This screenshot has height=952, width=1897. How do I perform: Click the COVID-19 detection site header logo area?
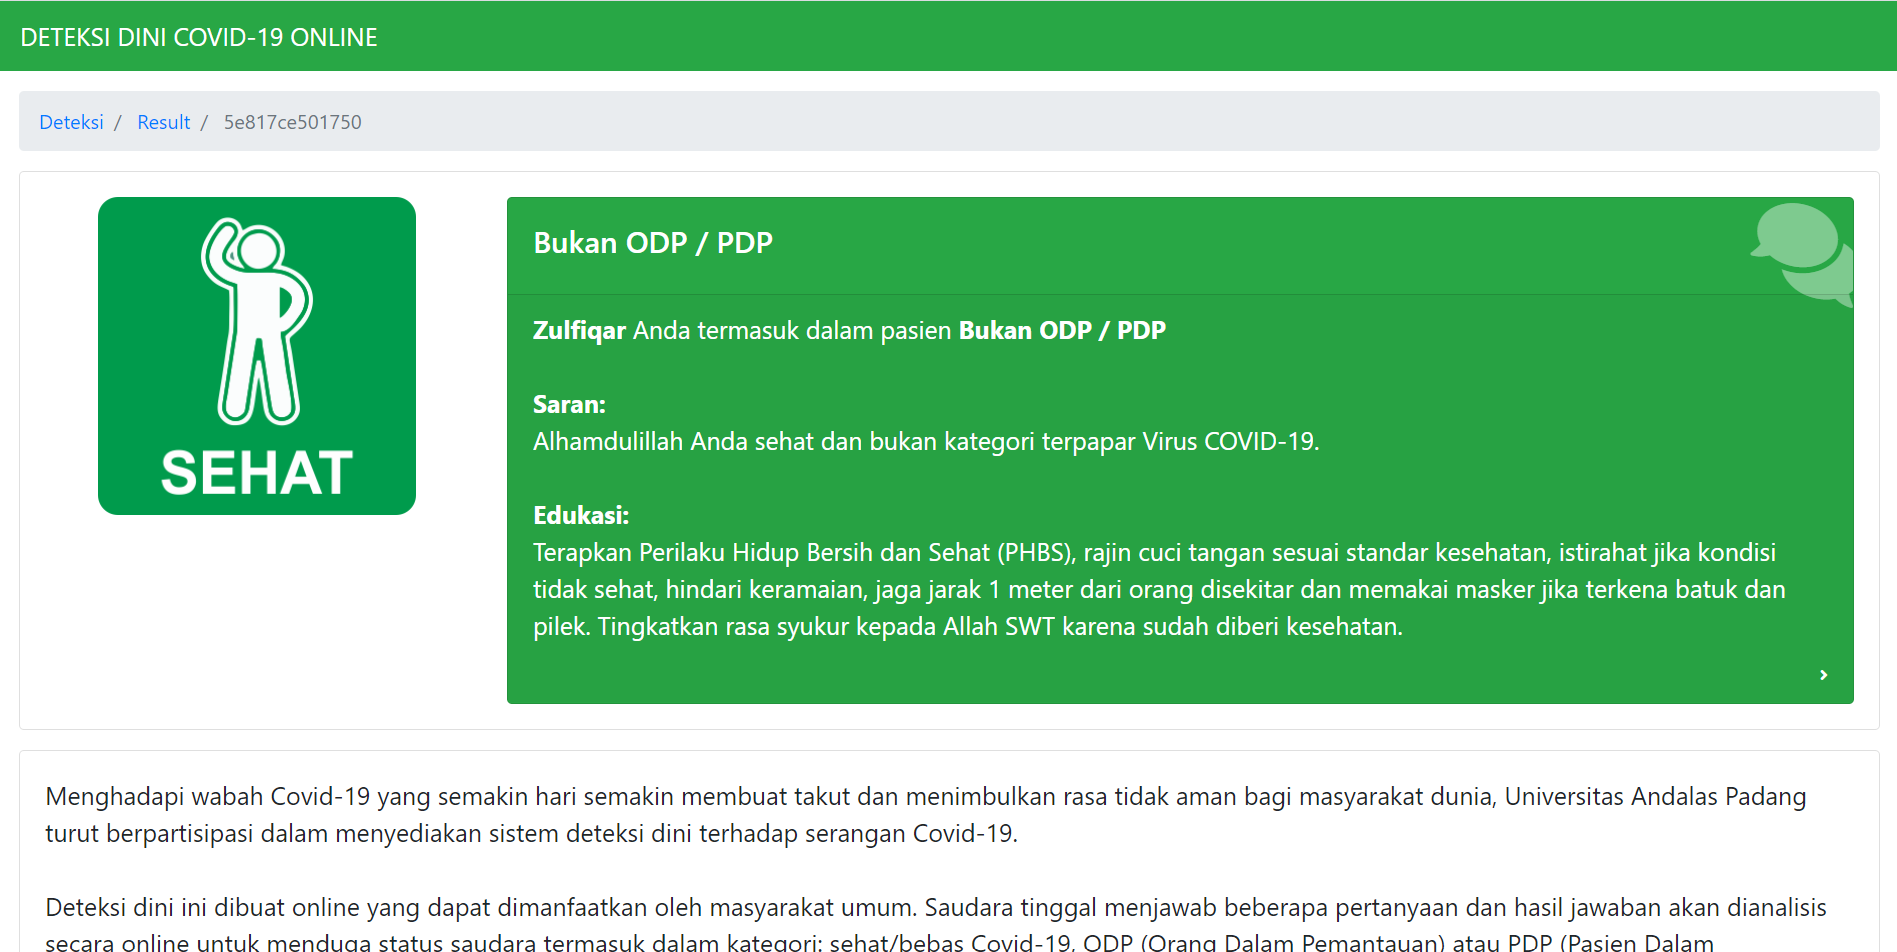(x=199, y=36)
